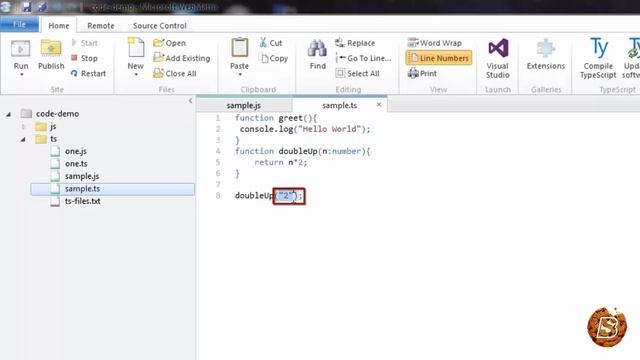Image resolution: width=640 pixels, height=360 pixels.
Task: Launch Visual Studio
Action: pyautogui.click(x=498, y=58)
